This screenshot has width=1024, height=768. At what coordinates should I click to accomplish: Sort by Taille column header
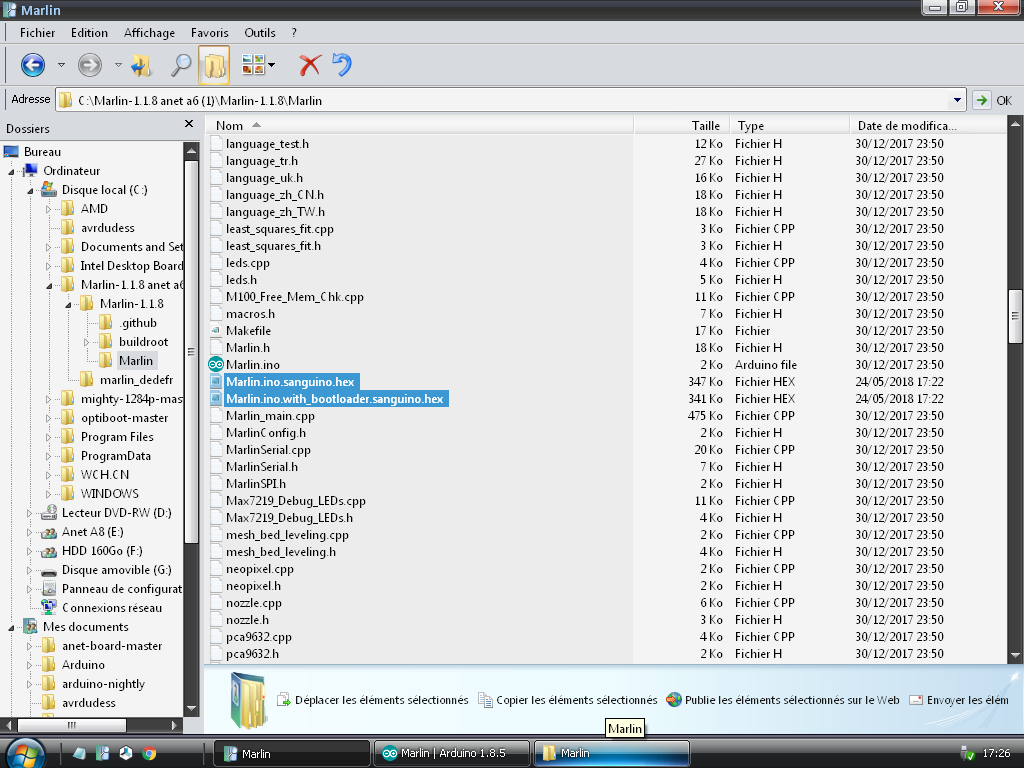(x=681, y=125)
